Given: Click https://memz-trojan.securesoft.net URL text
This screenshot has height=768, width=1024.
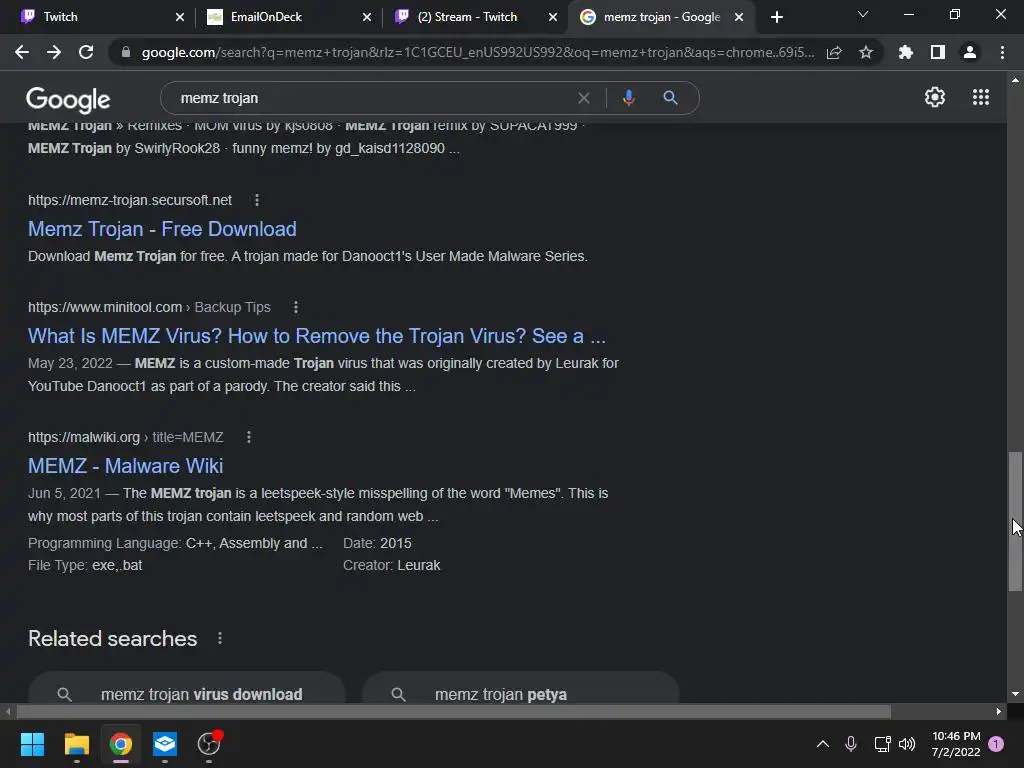Looking at the screenshot, I should coord(130,200).
